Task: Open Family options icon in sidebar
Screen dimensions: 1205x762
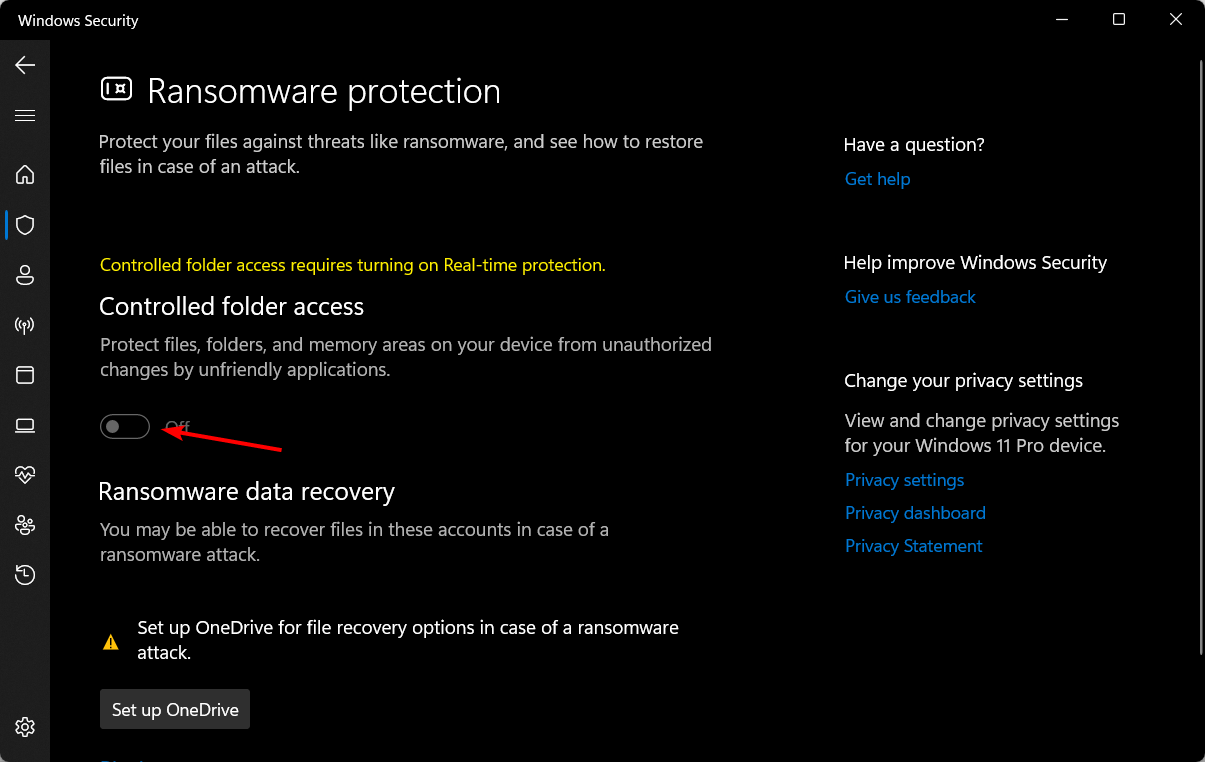Action: pos(25,525)
